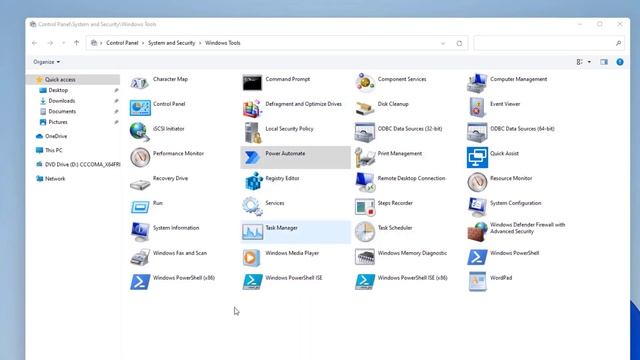Open the System Configuration icon
The image size is (640, 360).
(x=477, y=207)
